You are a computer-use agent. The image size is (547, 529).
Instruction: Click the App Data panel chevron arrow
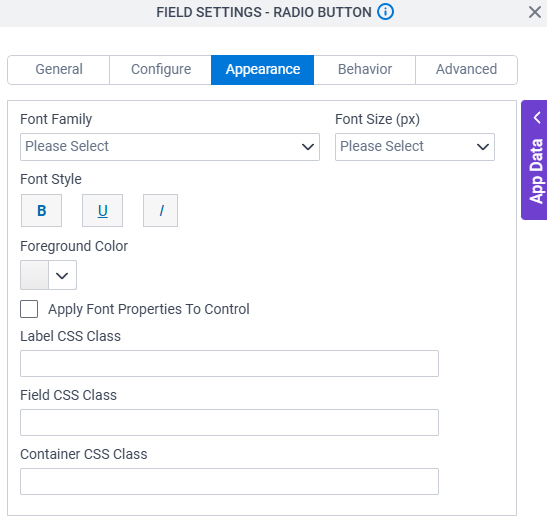point(537,118)
